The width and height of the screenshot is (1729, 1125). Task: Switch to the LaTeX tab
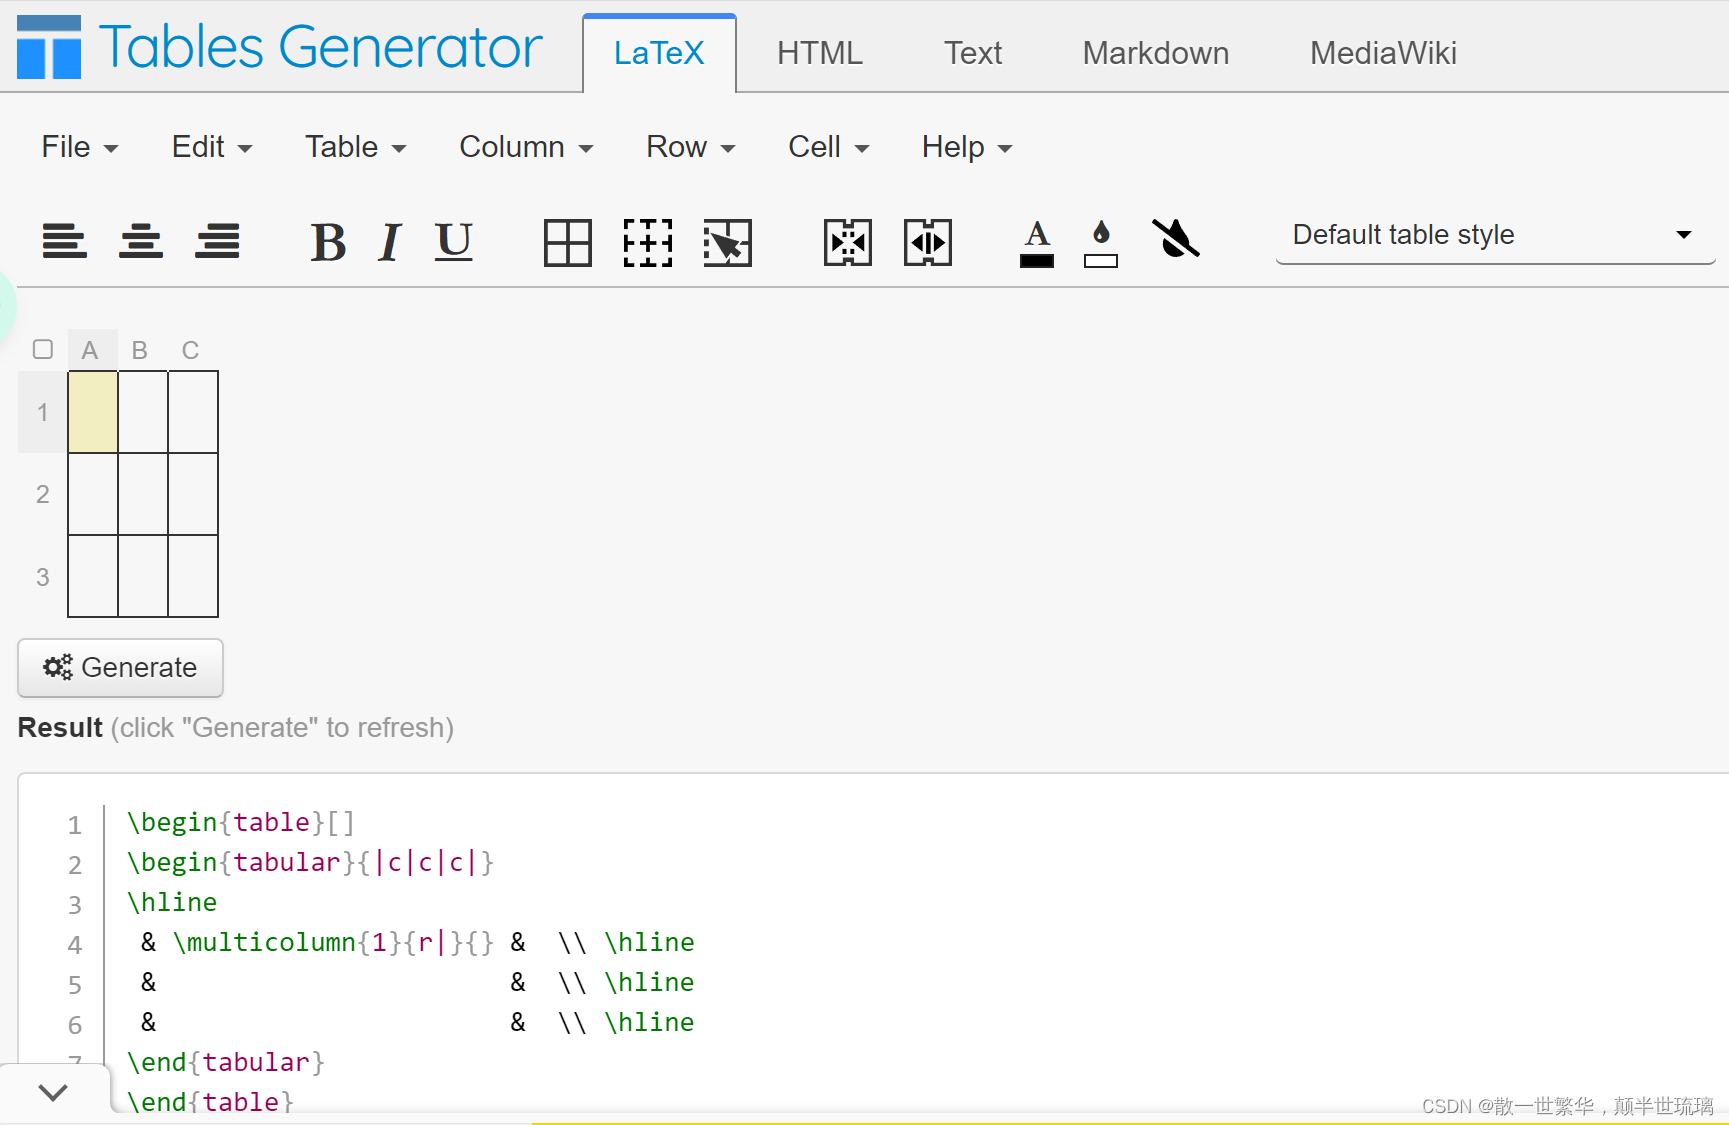659,53
